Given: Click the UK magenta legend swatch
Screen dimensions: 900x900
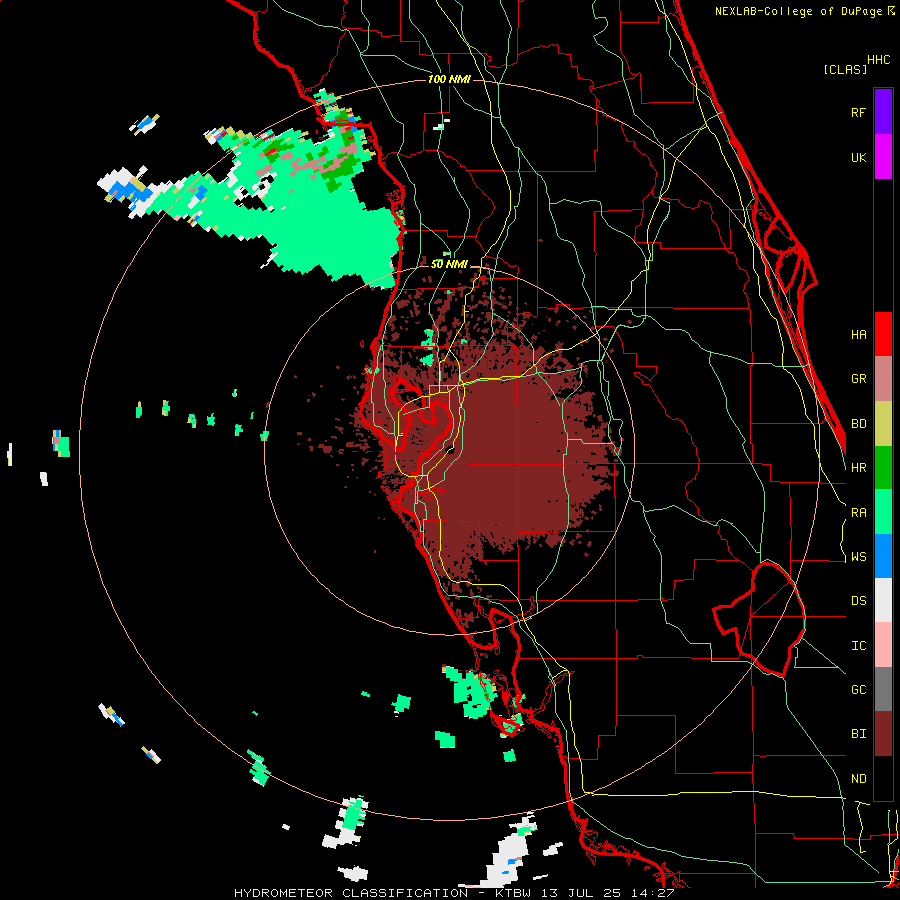Looking at the screenshot, I should pos(883,157).
